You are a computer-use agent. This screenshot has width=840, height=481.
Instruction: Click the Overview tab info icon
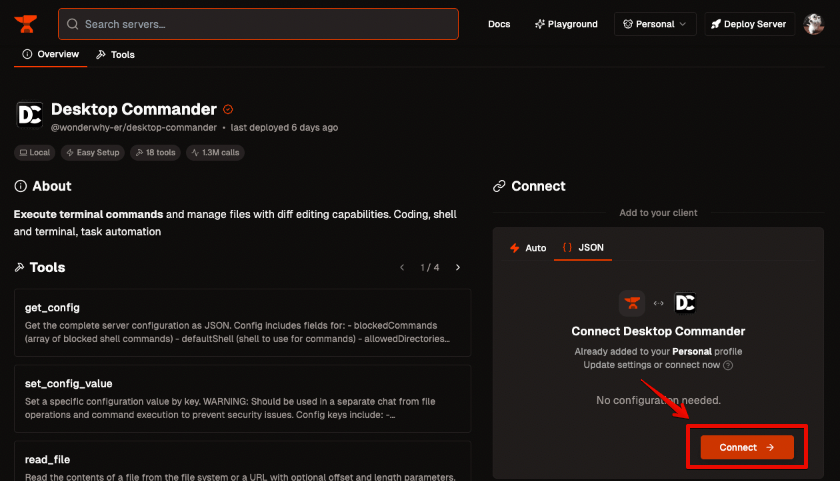27,54
